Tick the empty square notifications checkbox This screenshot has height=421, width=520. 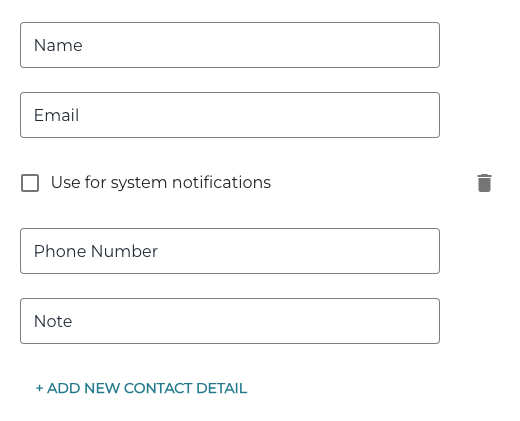pos(30,183)
